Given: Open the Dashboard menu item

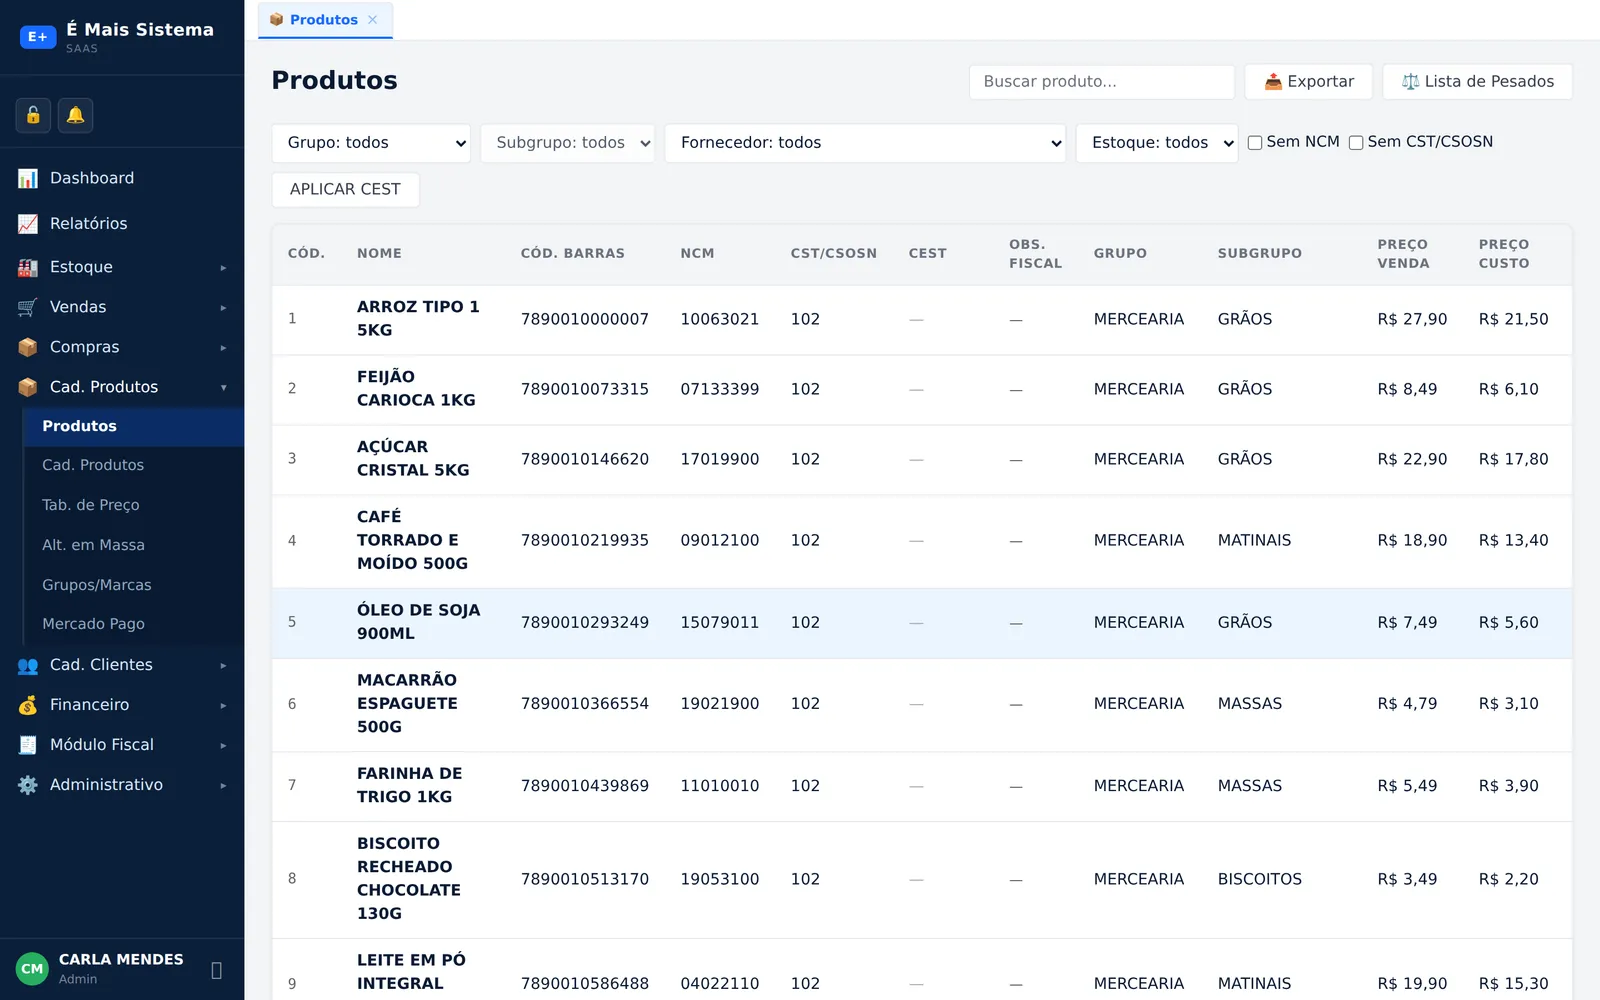Looking at the screenshot, I should (122, 178).
